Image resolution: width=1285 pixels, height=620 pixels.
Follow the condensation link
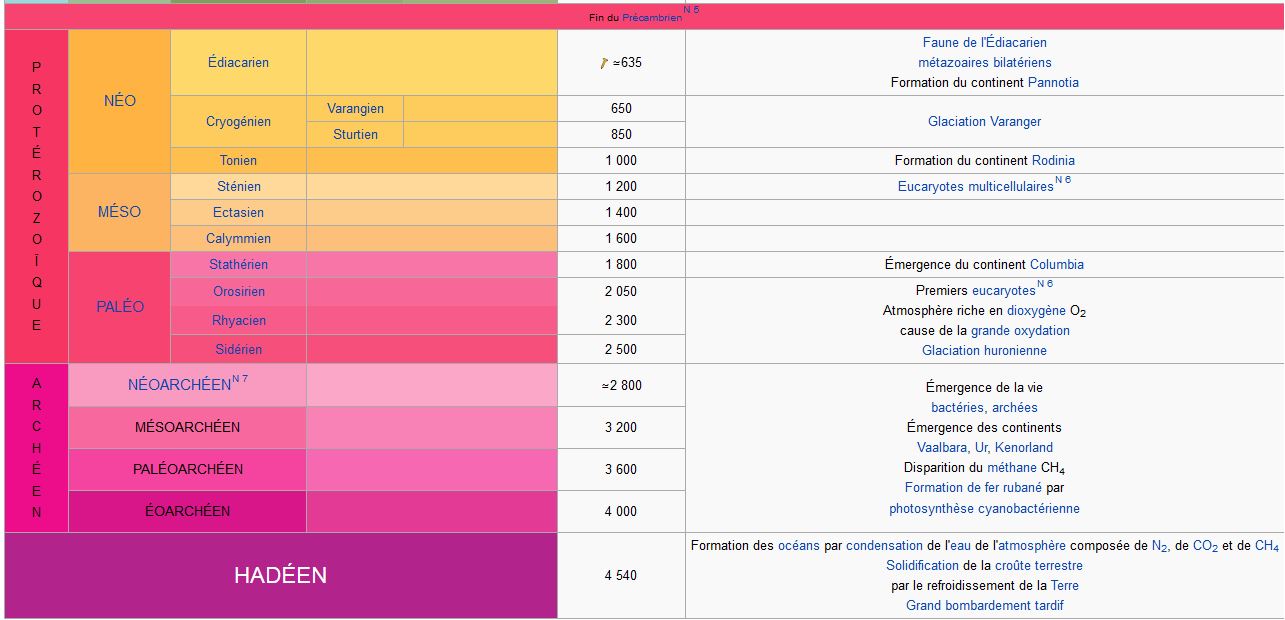[884, 545]
